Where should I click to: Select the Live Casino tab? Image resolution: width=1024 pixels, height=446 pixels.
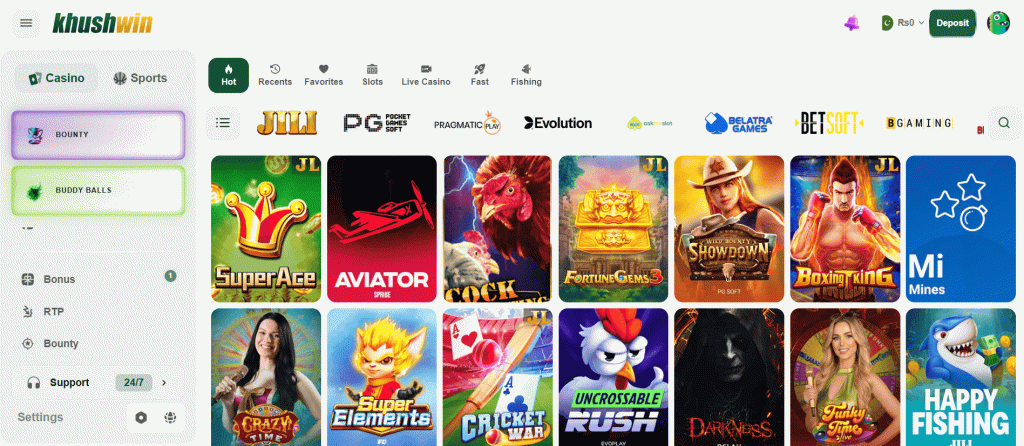[x=426, y=76]
